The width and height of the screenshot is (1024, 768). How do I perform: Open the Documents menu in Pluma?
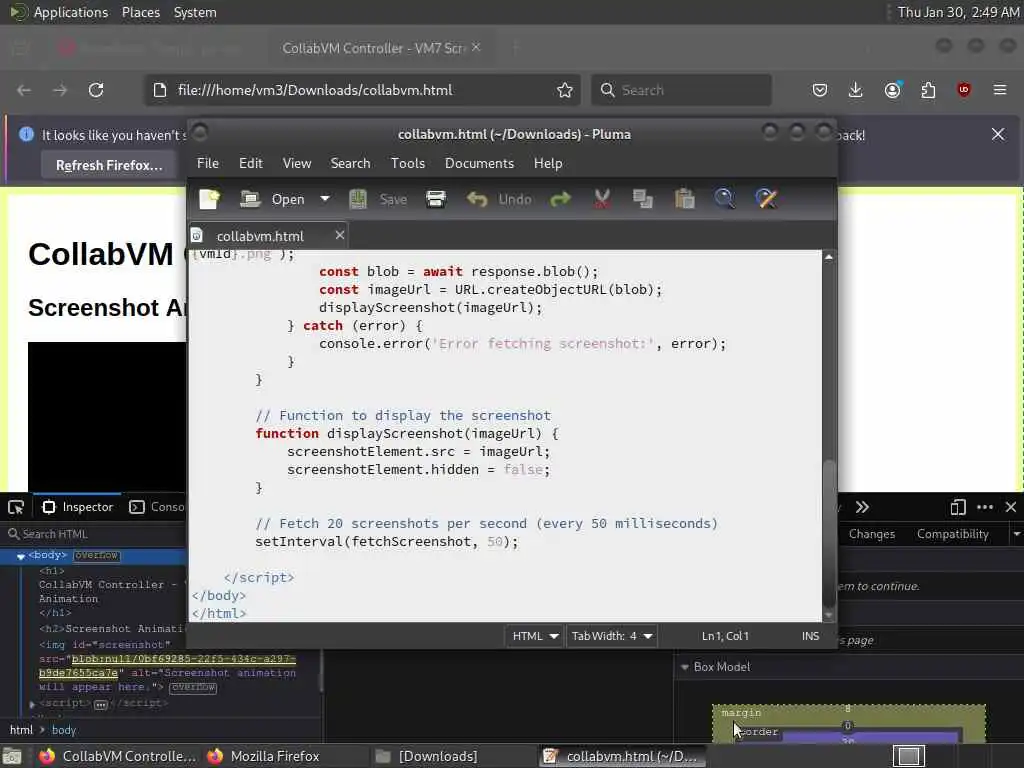[479, 163]
